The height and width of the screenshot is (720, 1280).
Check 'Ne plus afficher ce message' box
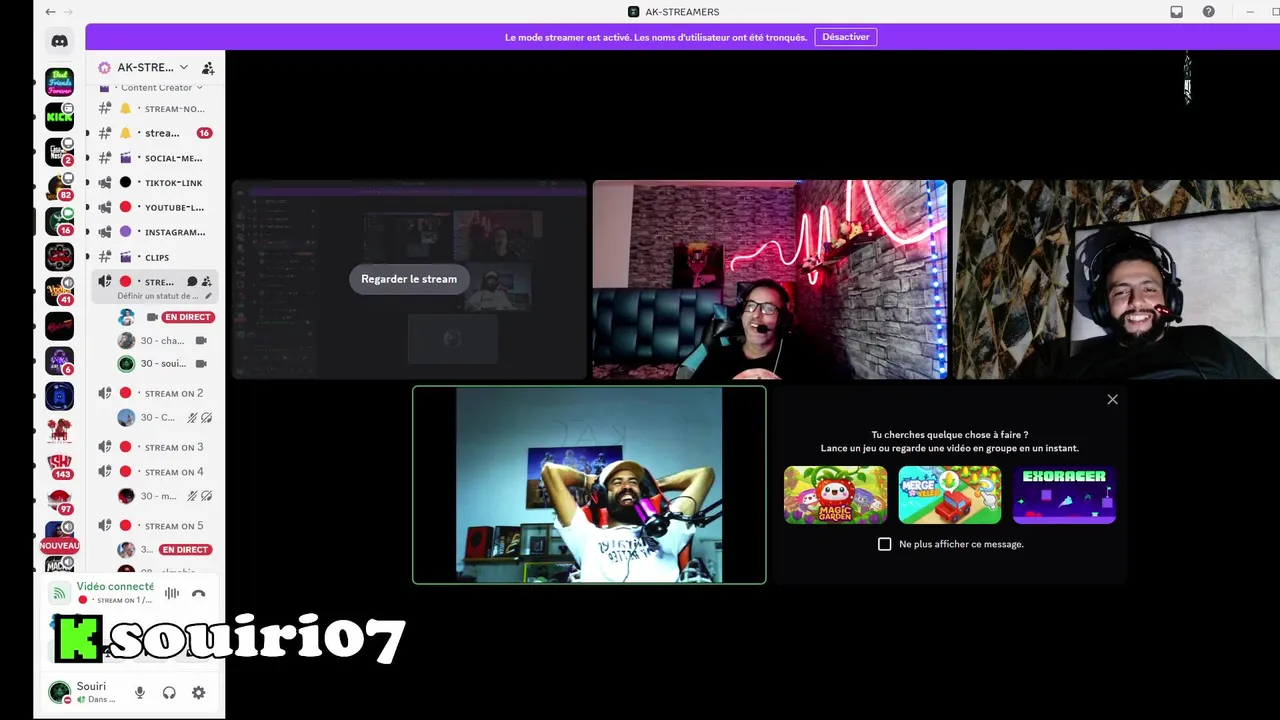[884, 544]
